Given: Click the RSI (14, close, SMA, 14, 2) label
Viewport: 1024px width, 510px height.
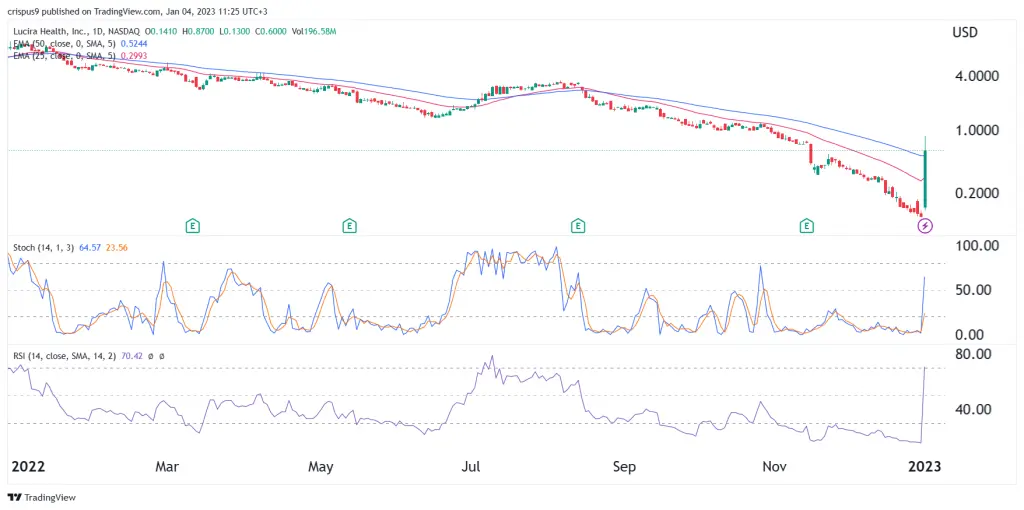Looking at the screenshot, I should click(x=65, y=357).
